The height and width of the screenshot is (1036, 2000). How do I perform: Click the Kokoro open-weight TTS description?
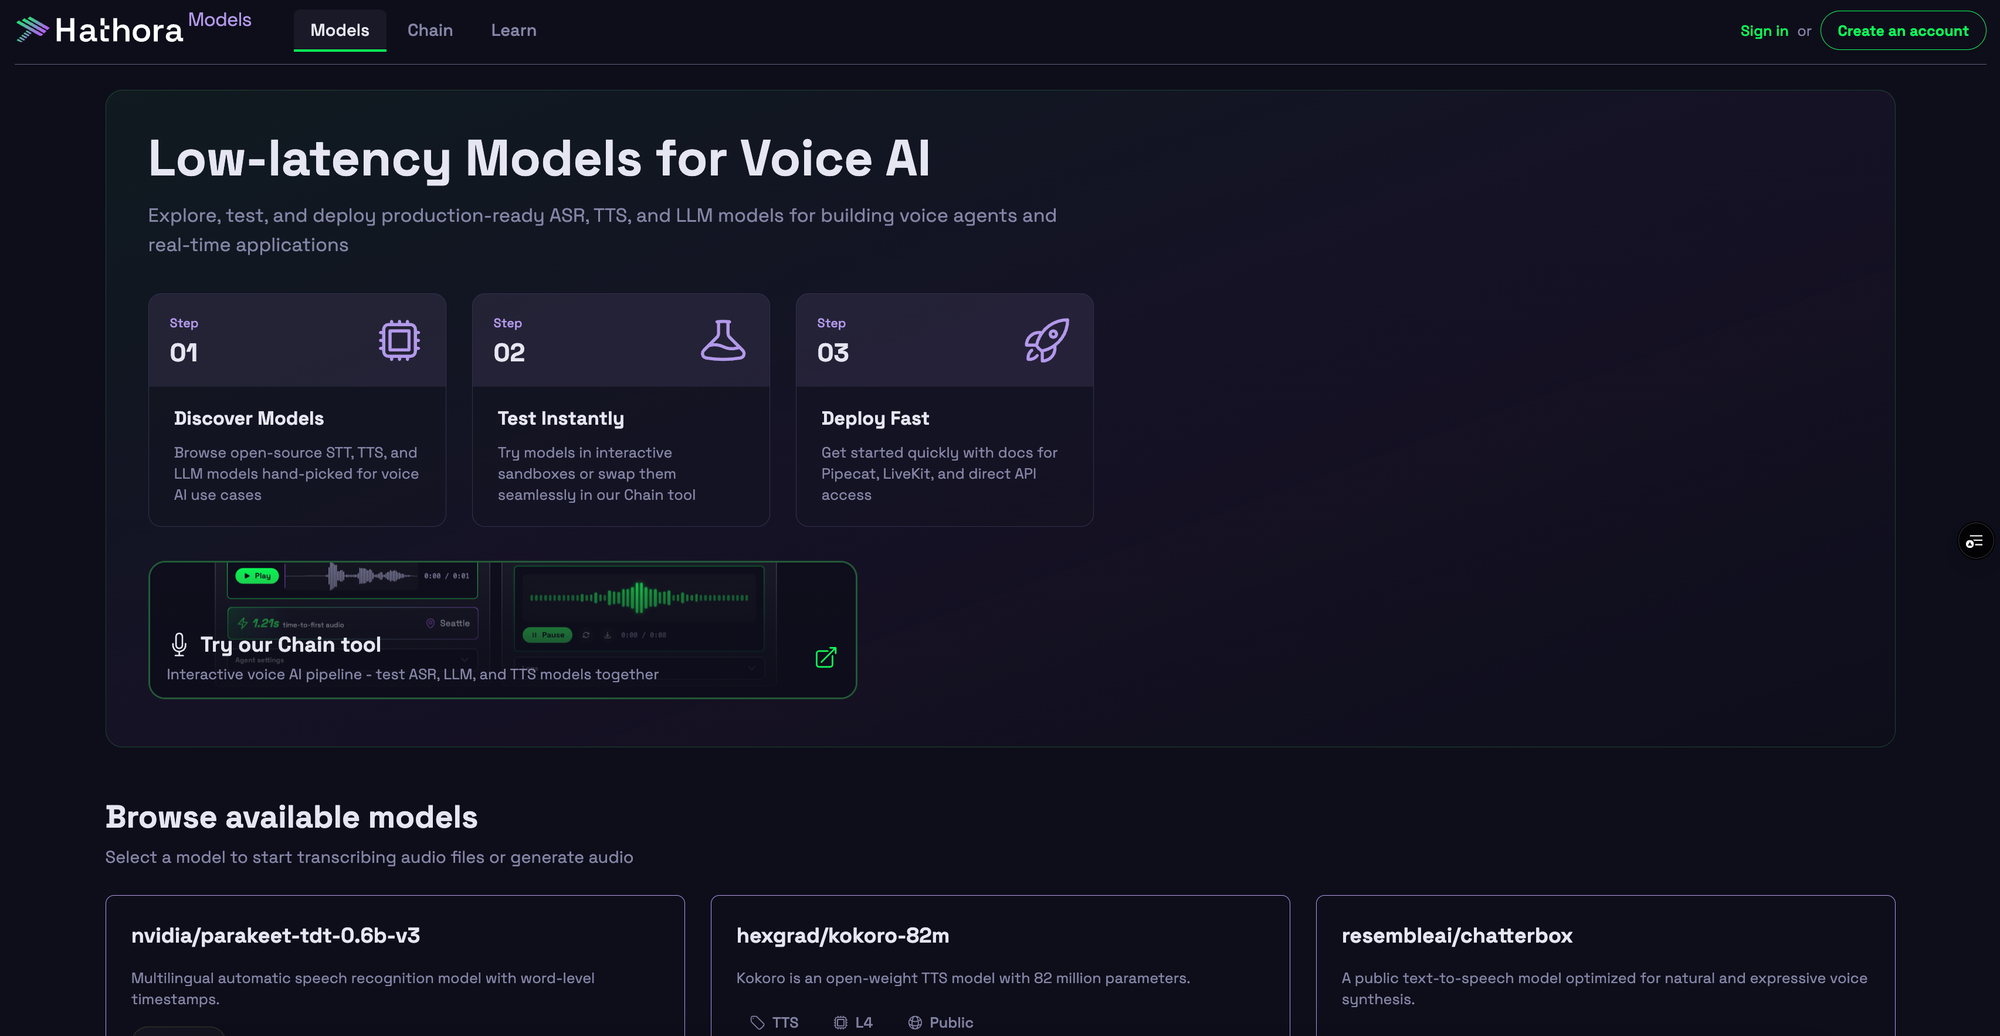click(x=963, y=978)
